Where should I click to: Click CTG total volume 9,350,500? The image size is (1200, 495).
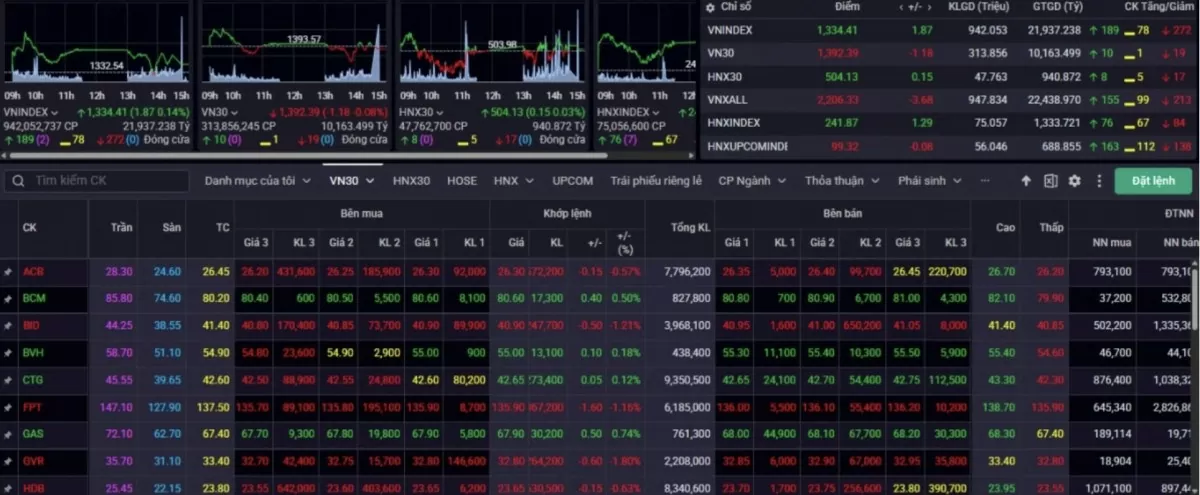[686, 381]
